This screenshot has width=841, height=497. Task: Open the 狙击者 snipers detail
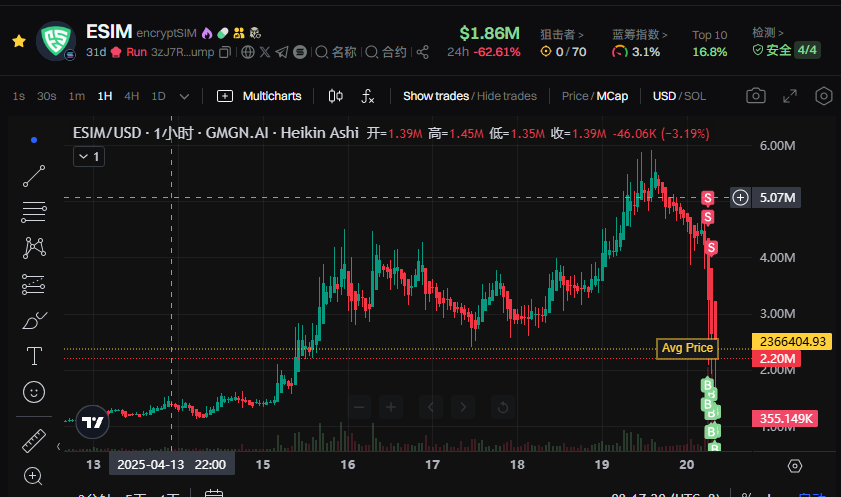(x=562, y=35)
